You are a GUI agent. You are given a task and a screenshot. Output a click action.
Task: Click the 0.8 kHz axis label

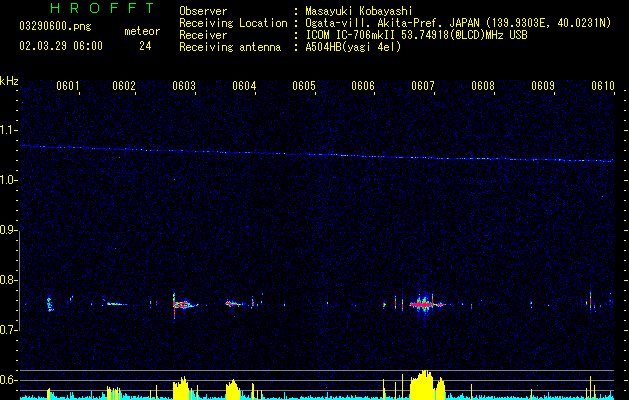click(x=8, y=280)
